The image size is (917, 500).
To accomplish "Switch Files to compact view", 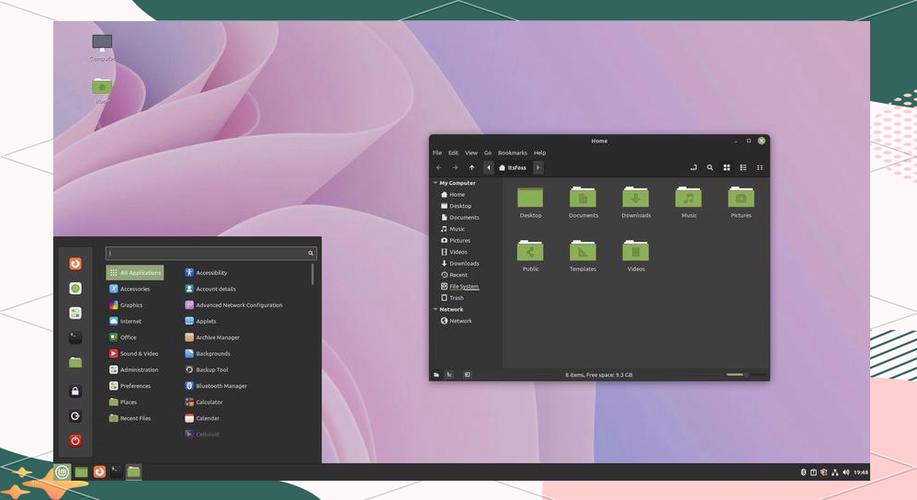I will coord(760,167).
